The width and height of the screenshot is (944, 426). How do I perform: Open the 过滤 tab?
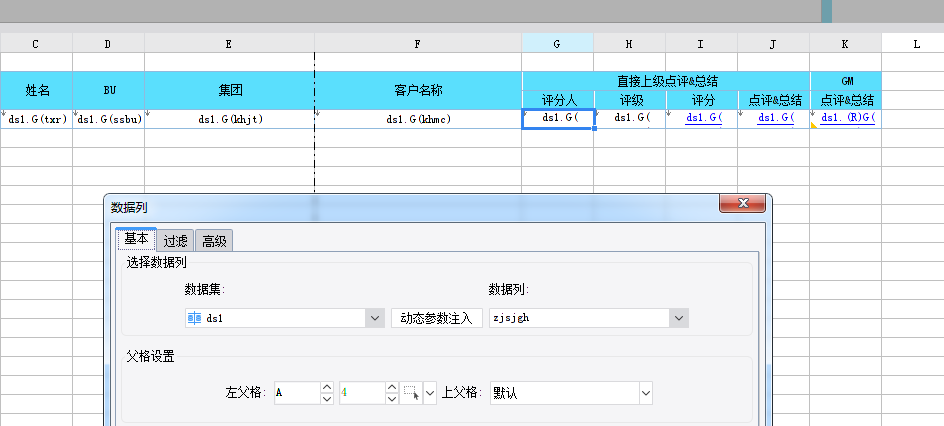coord(176,241)
